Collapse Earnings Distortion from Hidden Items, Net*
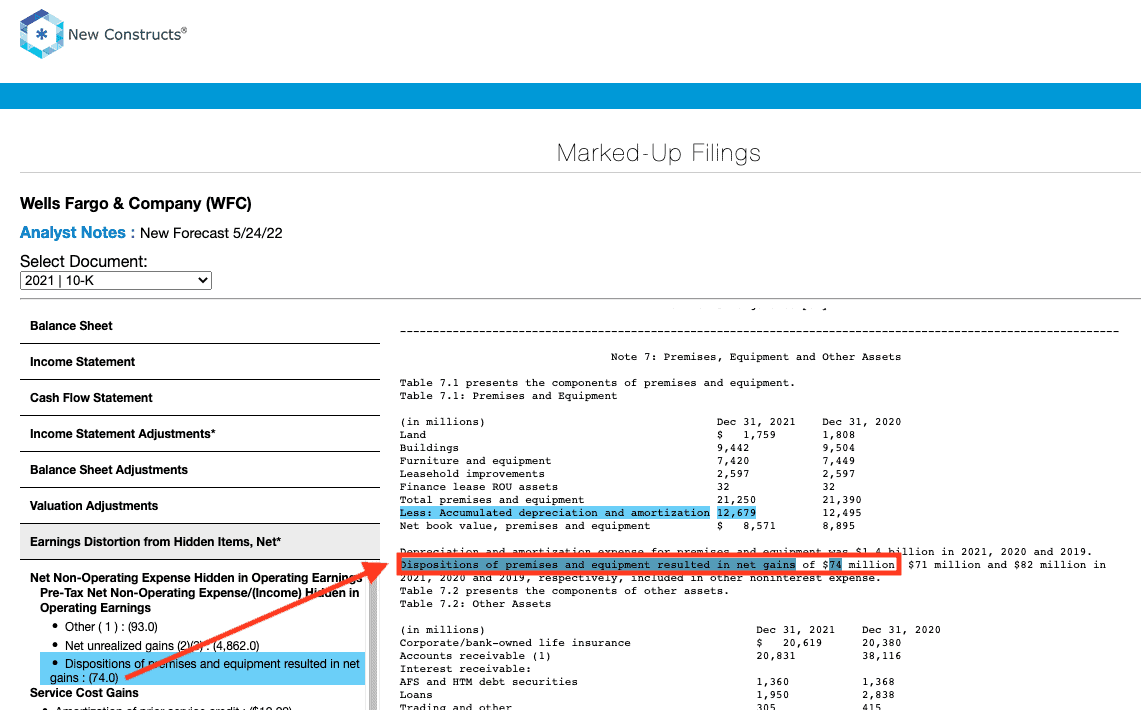The height and width of the screenshot is (710, 1141). (x=199, y=542)
